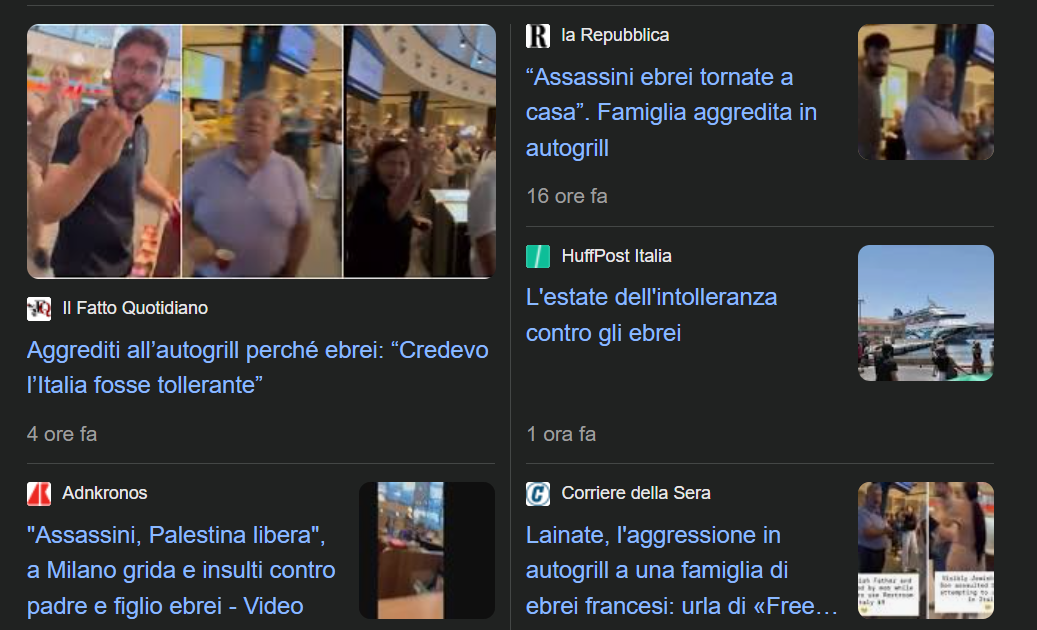
Task: Click the Corriere della Sera source name
Action: pos(636,493)
